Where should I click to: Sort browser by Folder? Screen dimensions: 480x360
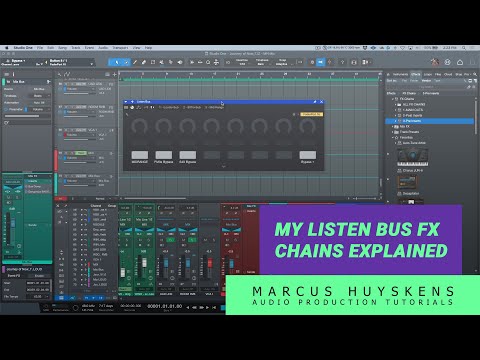tap(414, 81)
